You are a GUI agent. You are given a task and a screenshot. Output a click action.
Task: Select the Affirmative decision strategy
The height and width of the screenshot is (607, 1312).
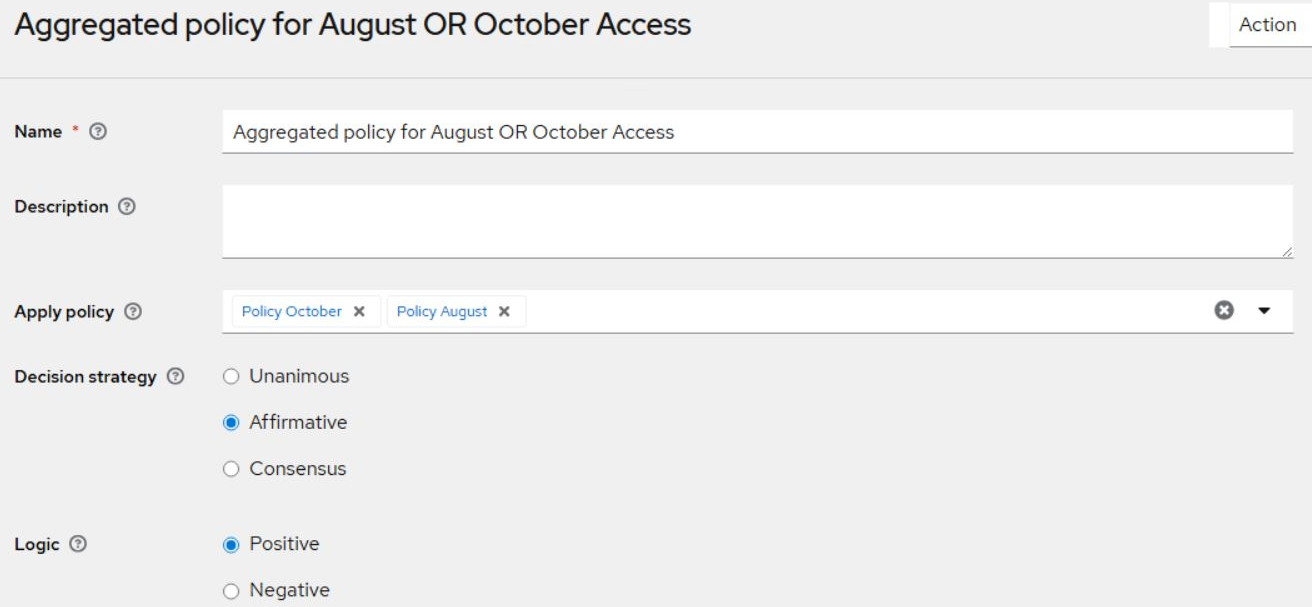tap(231, 423)
